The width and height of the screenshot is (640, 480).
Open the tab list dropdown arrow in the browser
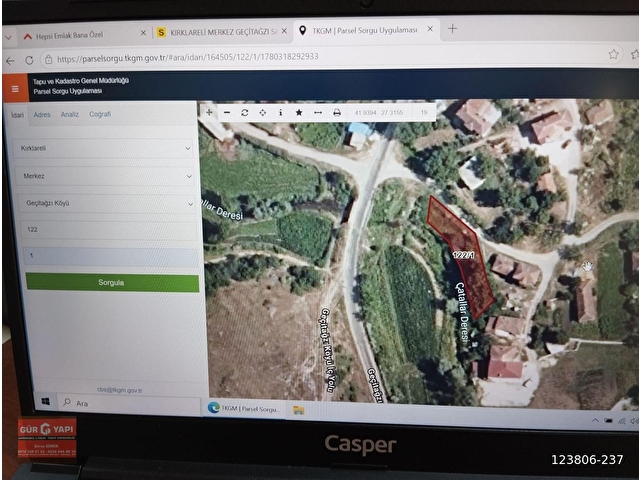pyautogui.click(x=9, y=38)
